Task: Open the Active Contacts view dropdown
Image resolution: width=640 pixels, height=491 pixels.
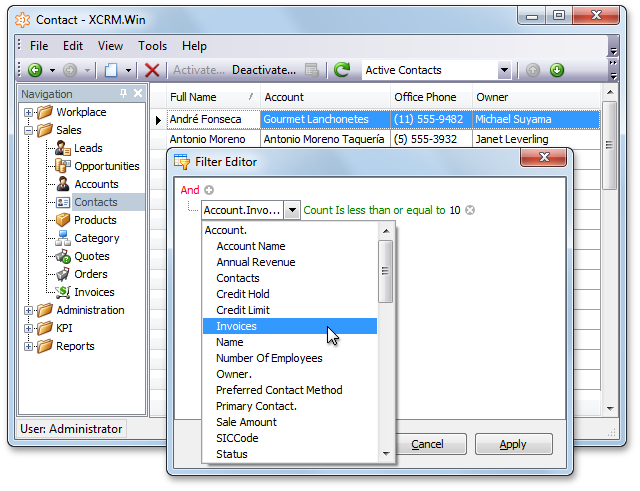Action: [x=504, y=70]
